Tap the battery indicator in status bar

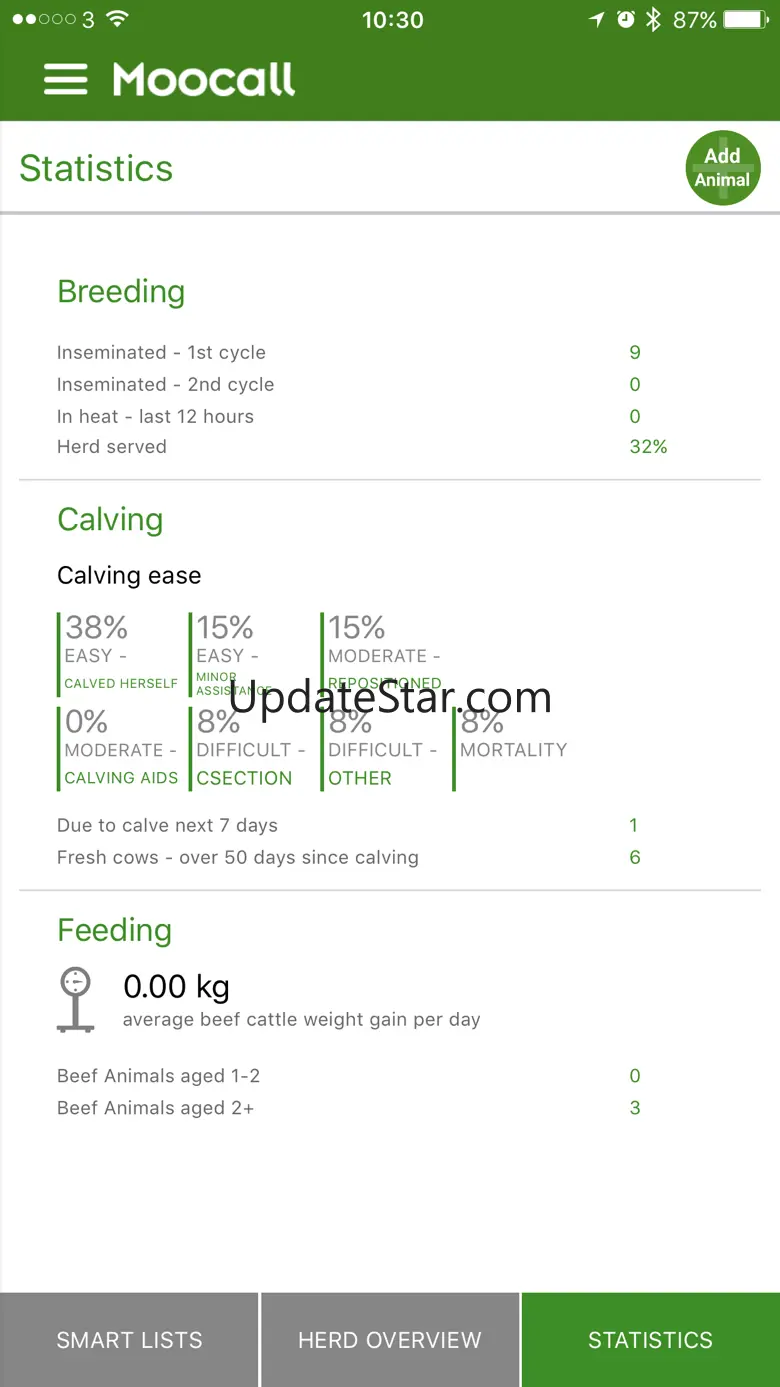pyautogui.click(x=744, y=20)
